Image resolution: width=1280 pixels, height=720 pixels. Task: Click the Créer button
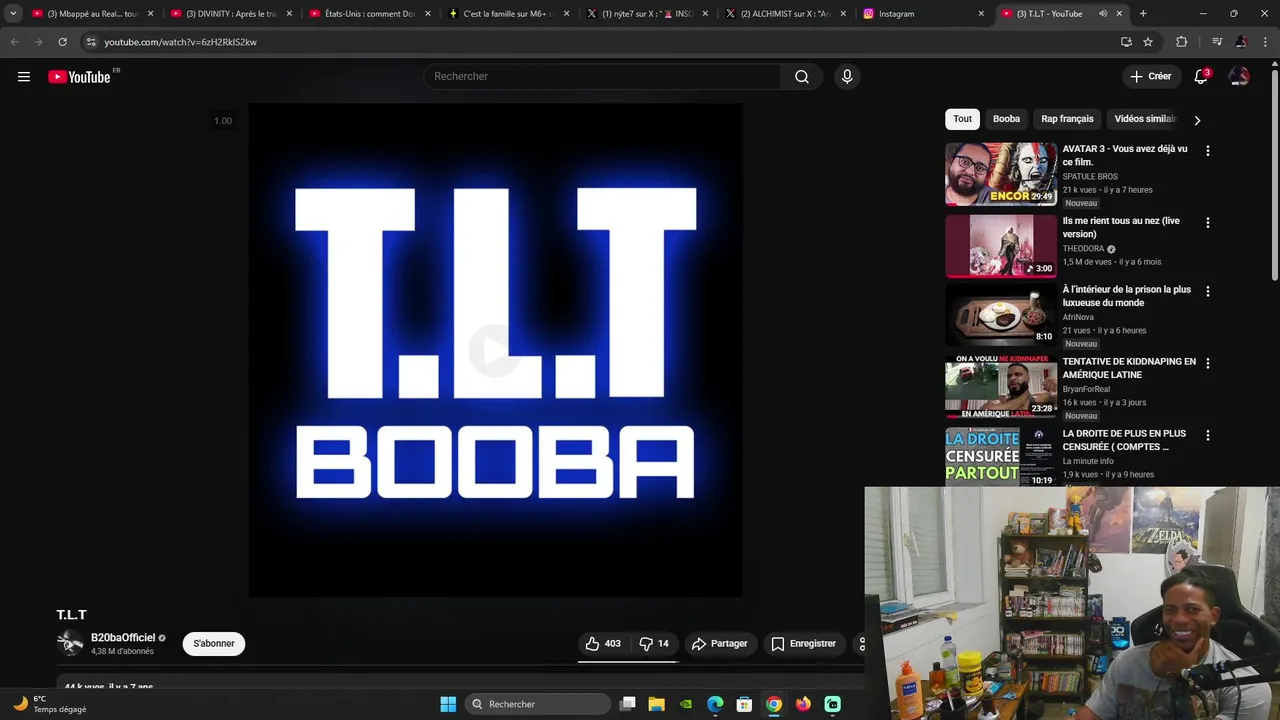tap(1150, 77)
